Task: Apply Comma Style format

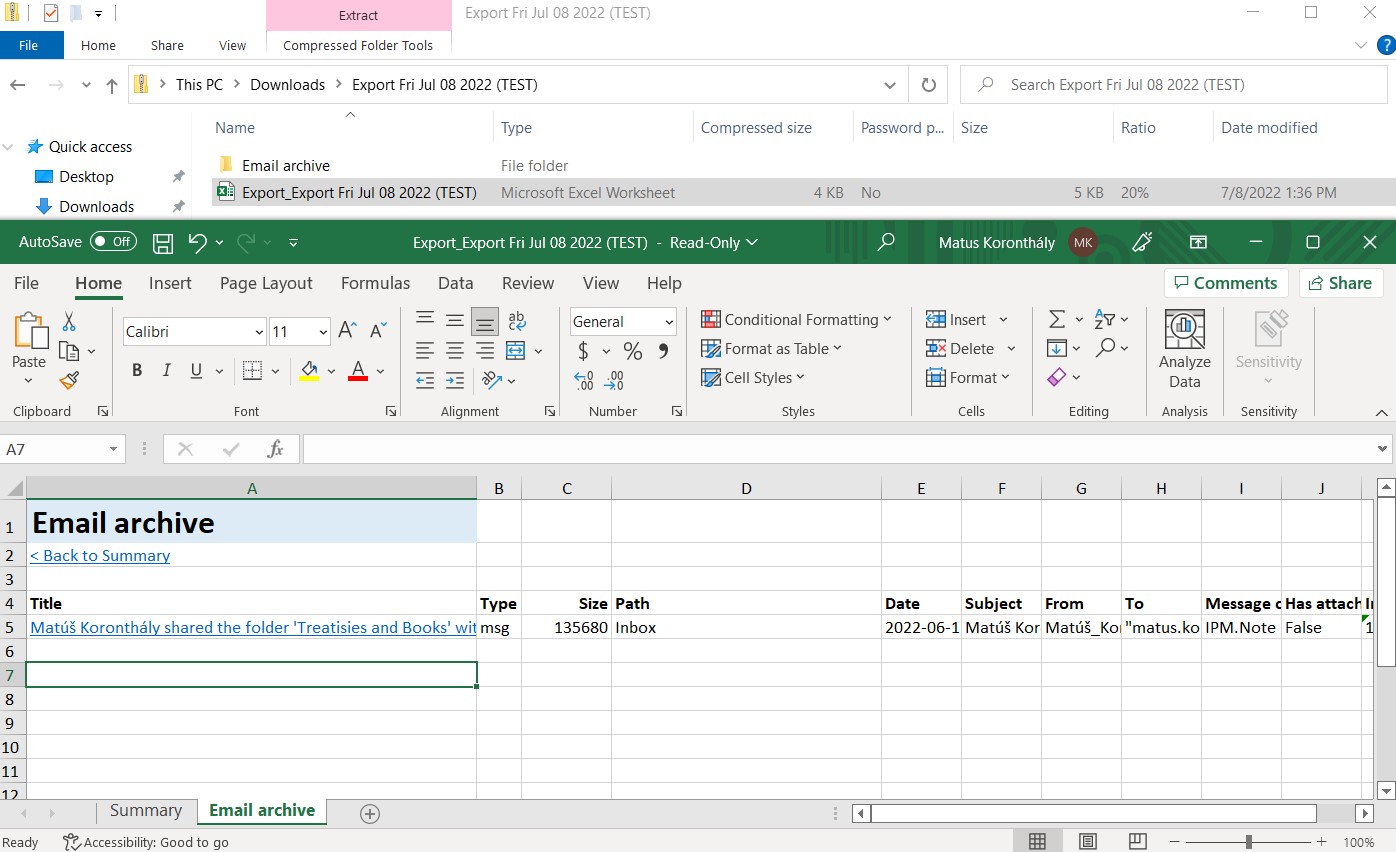Action: tap(663, 351)
